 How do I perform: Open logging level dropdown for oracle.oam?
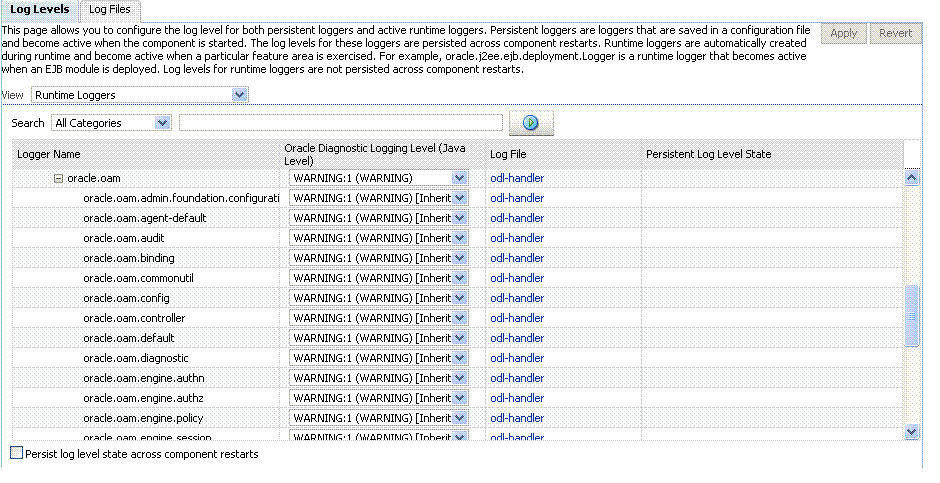(x=378, y=178)
